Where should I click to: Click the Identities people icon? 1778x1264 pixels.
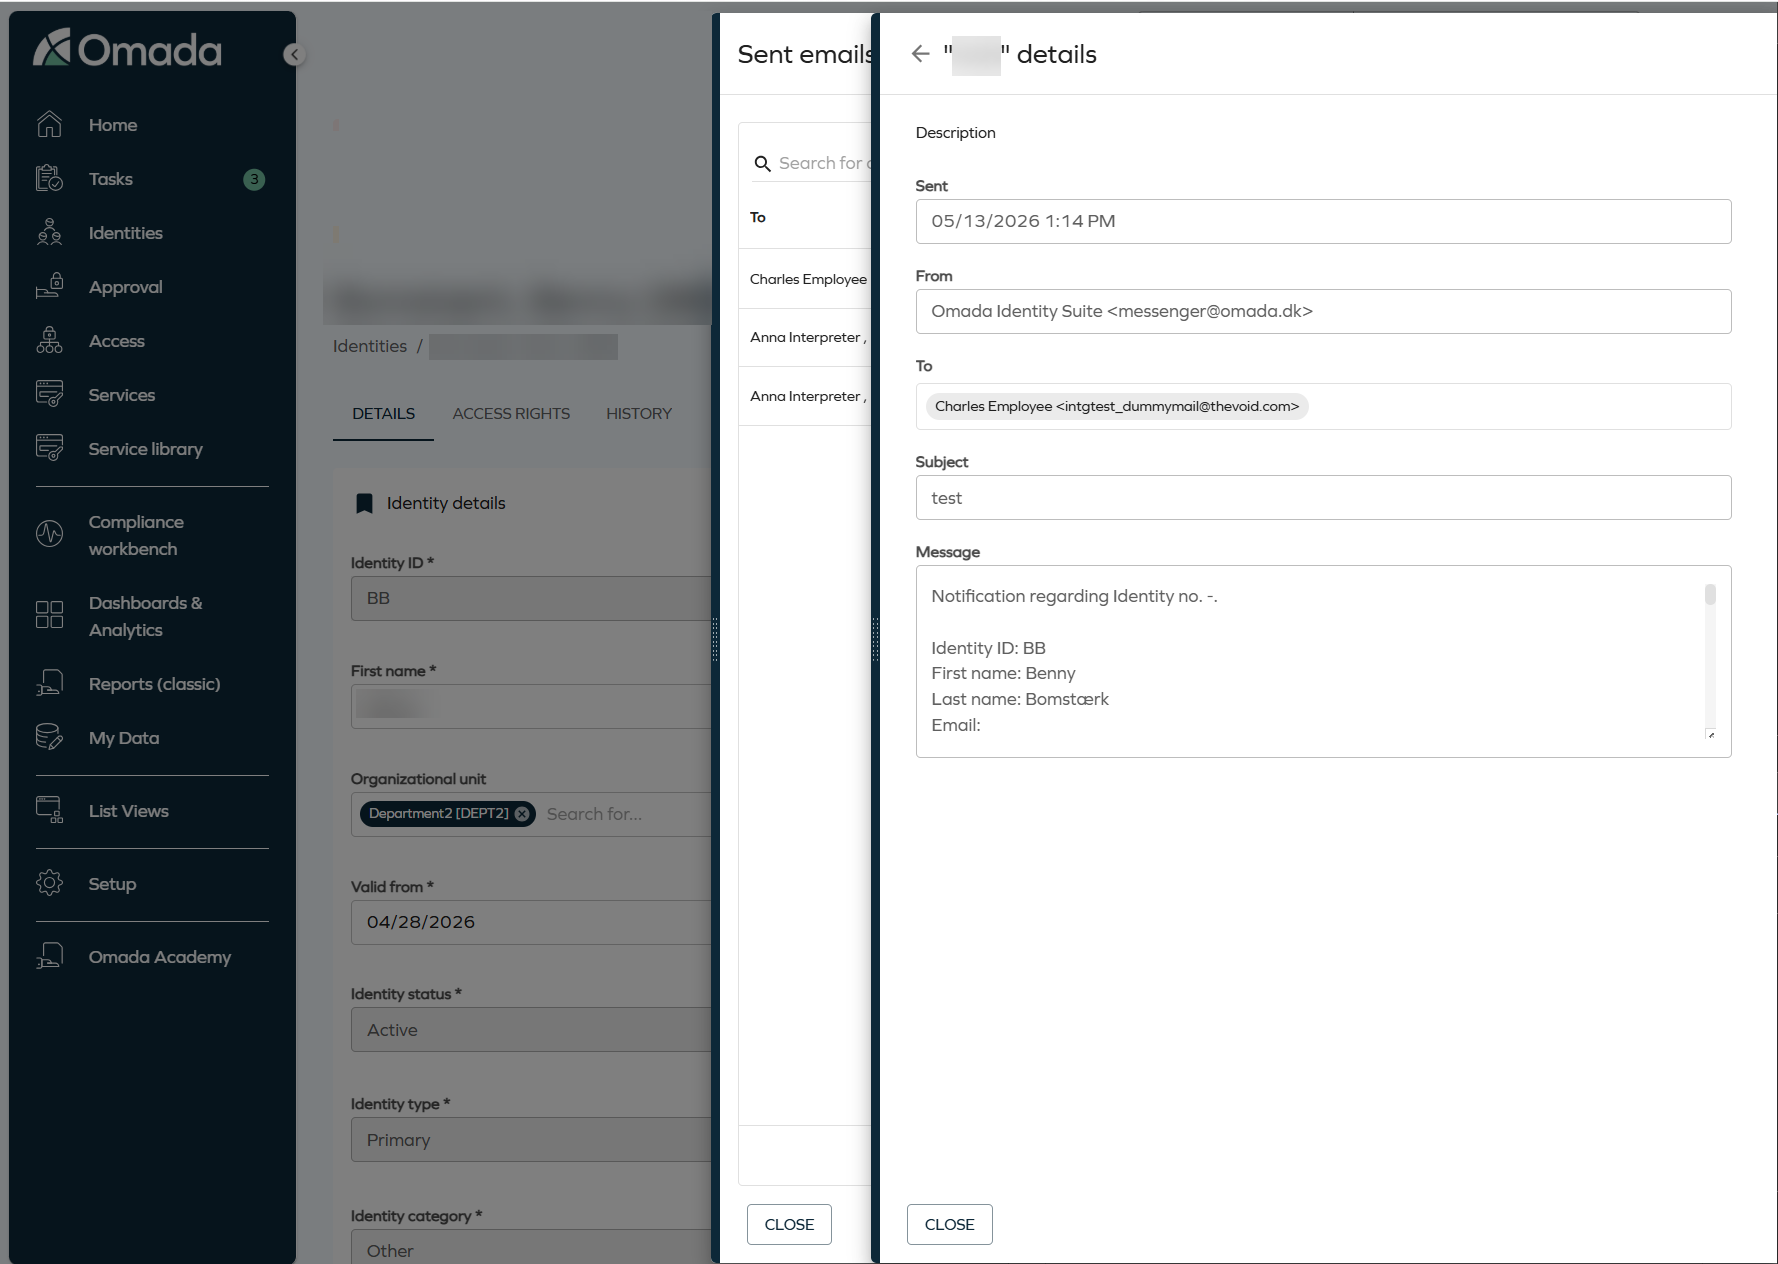coord(49,232)
